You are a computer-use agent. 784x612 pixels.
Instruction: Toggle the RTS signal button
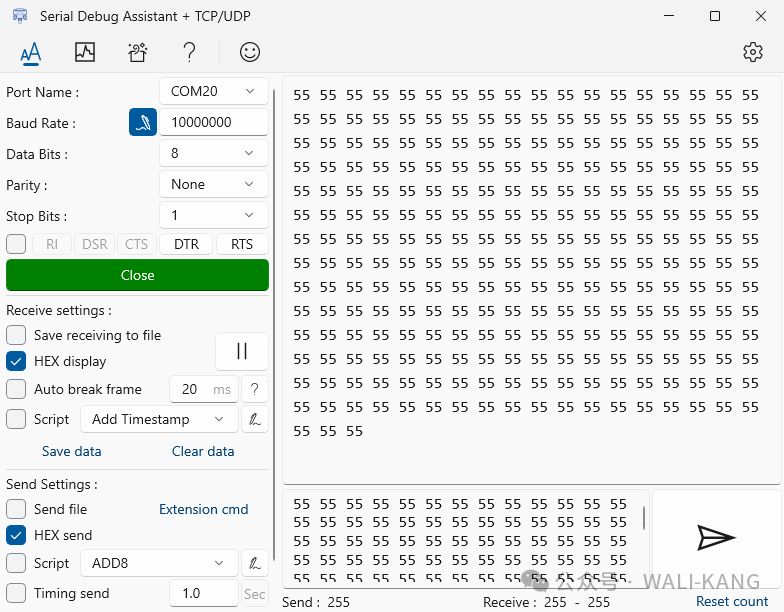tap(242, 244)
